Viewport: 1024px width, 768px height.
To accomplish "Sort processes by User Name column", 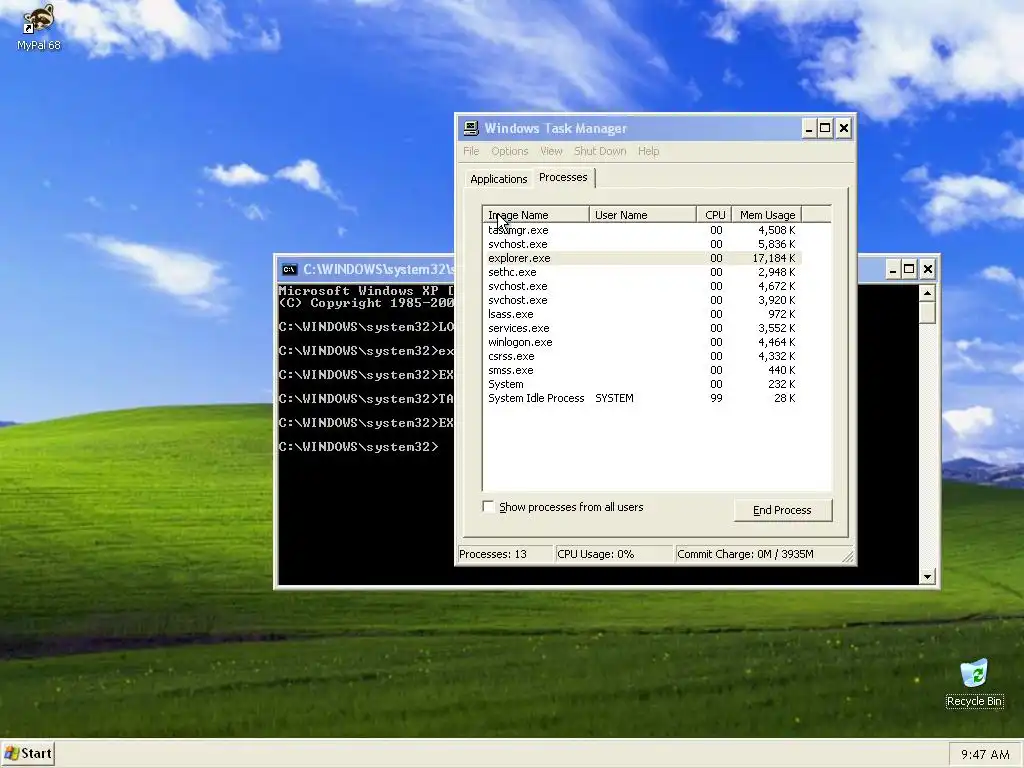I will (x=643, y=215).
